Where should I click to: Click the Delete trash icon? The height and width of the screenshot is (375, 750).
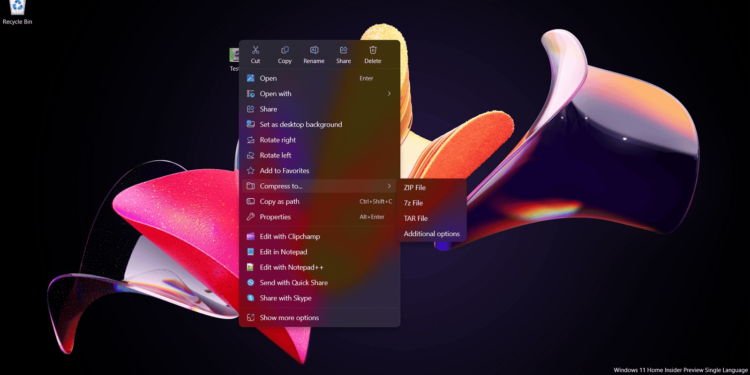(x=373, y=50)
